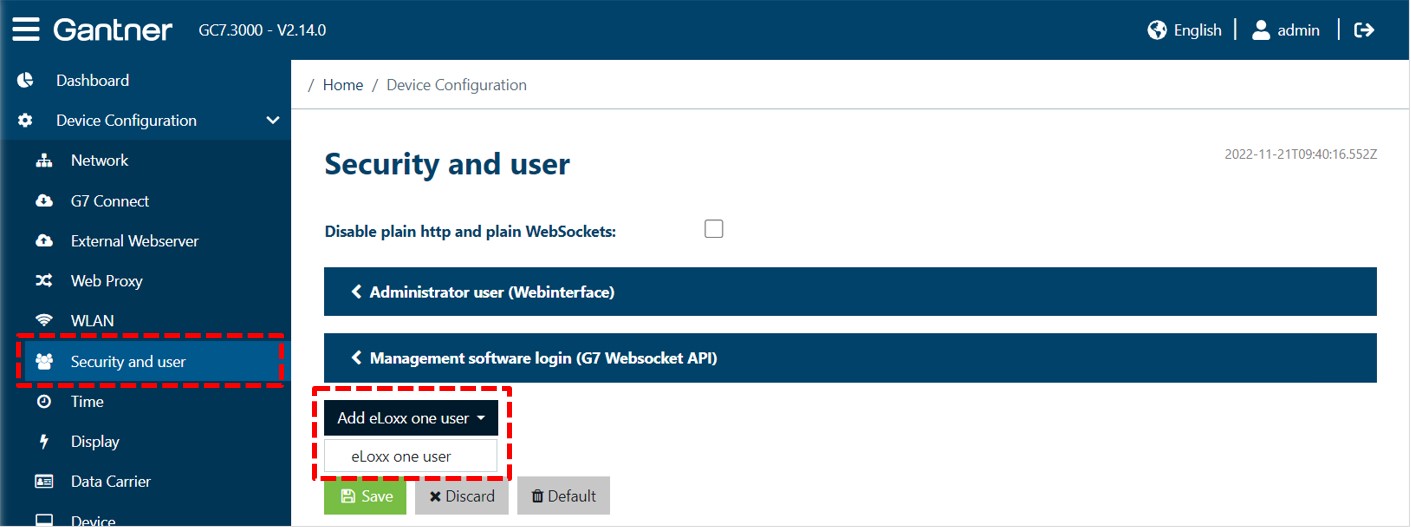Click the Dashboard pie chart icon
The image size is (1411, 527).
pos(26,80)
